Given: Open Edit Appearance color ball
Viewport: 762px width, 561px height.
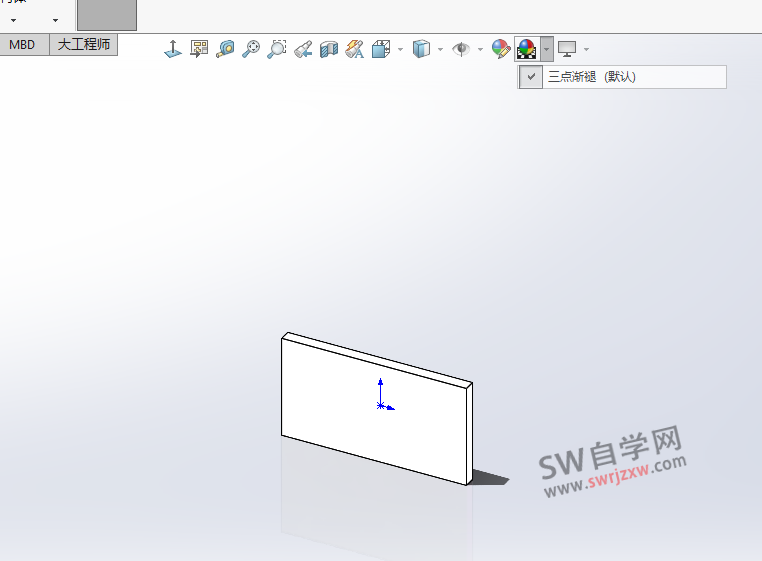Looking at the screenshot, I should tap(501, 49).
